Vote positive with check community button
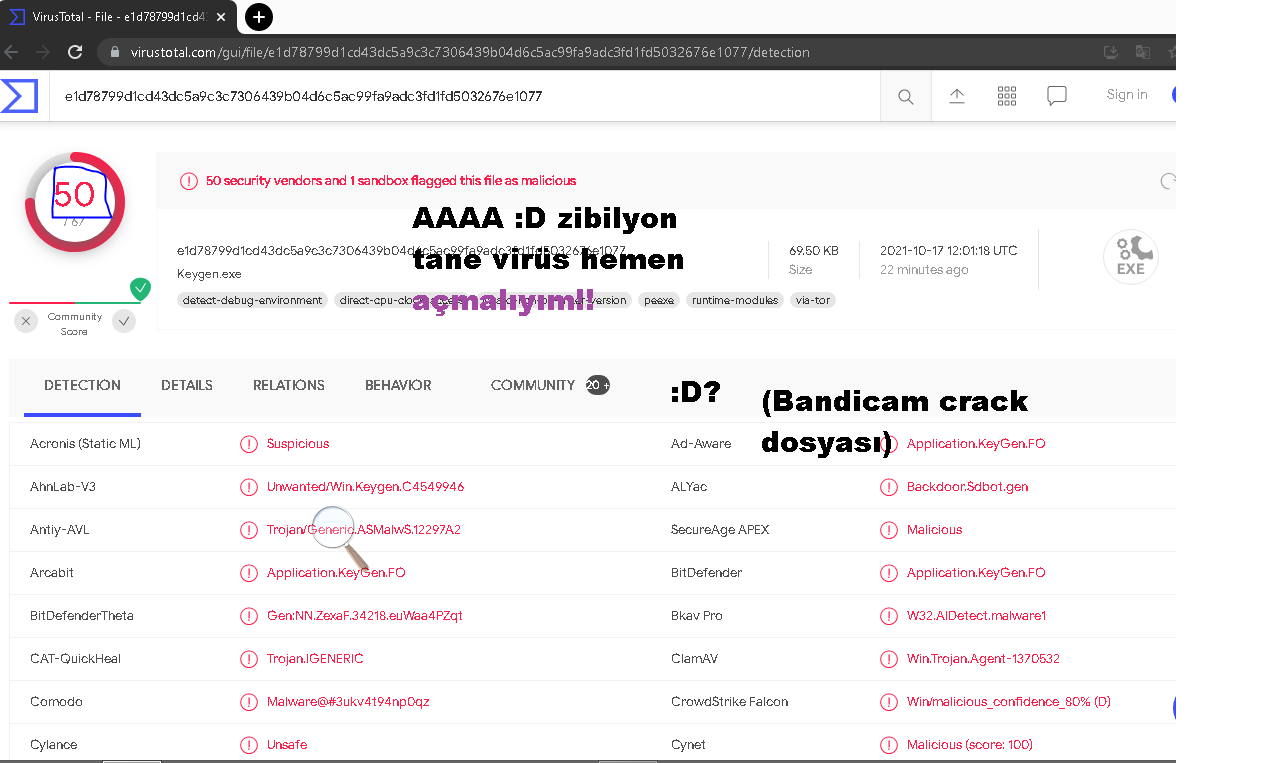The width and height of the screenshot is (1274, 763). click(124, 321)
